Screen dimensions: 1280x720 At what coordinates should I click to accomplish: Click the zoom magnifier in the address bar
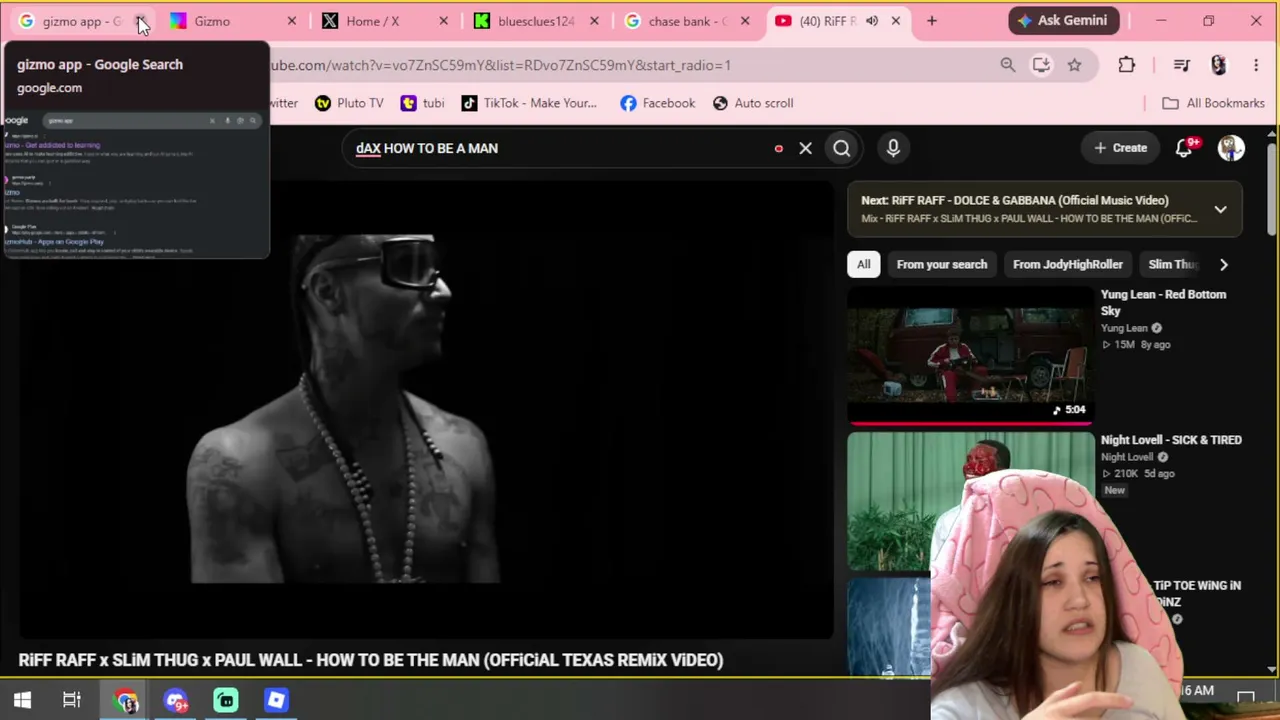point(1008,65)
